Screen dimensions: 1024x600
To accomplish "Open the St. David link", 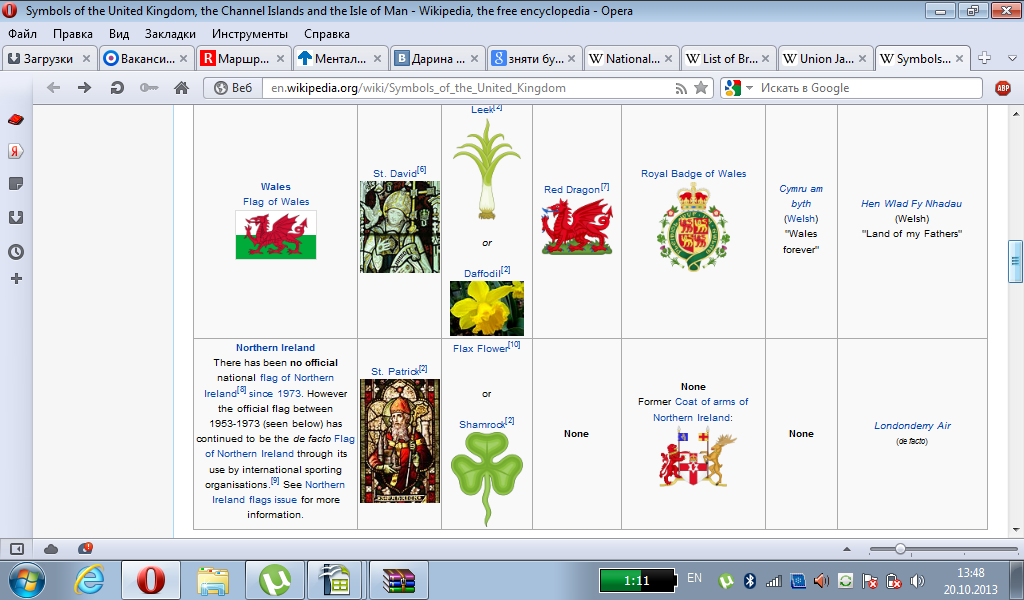I will (x=395, y=174).
